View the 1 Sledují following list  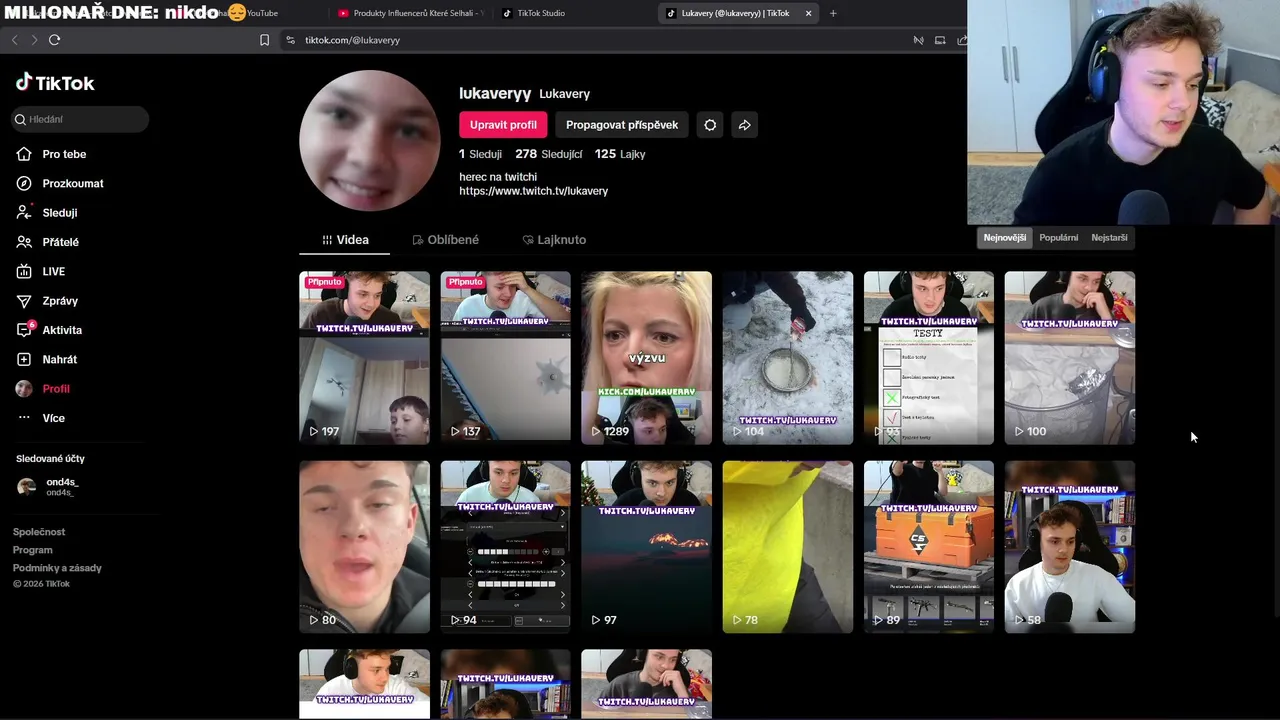click(x=480, y=154)
